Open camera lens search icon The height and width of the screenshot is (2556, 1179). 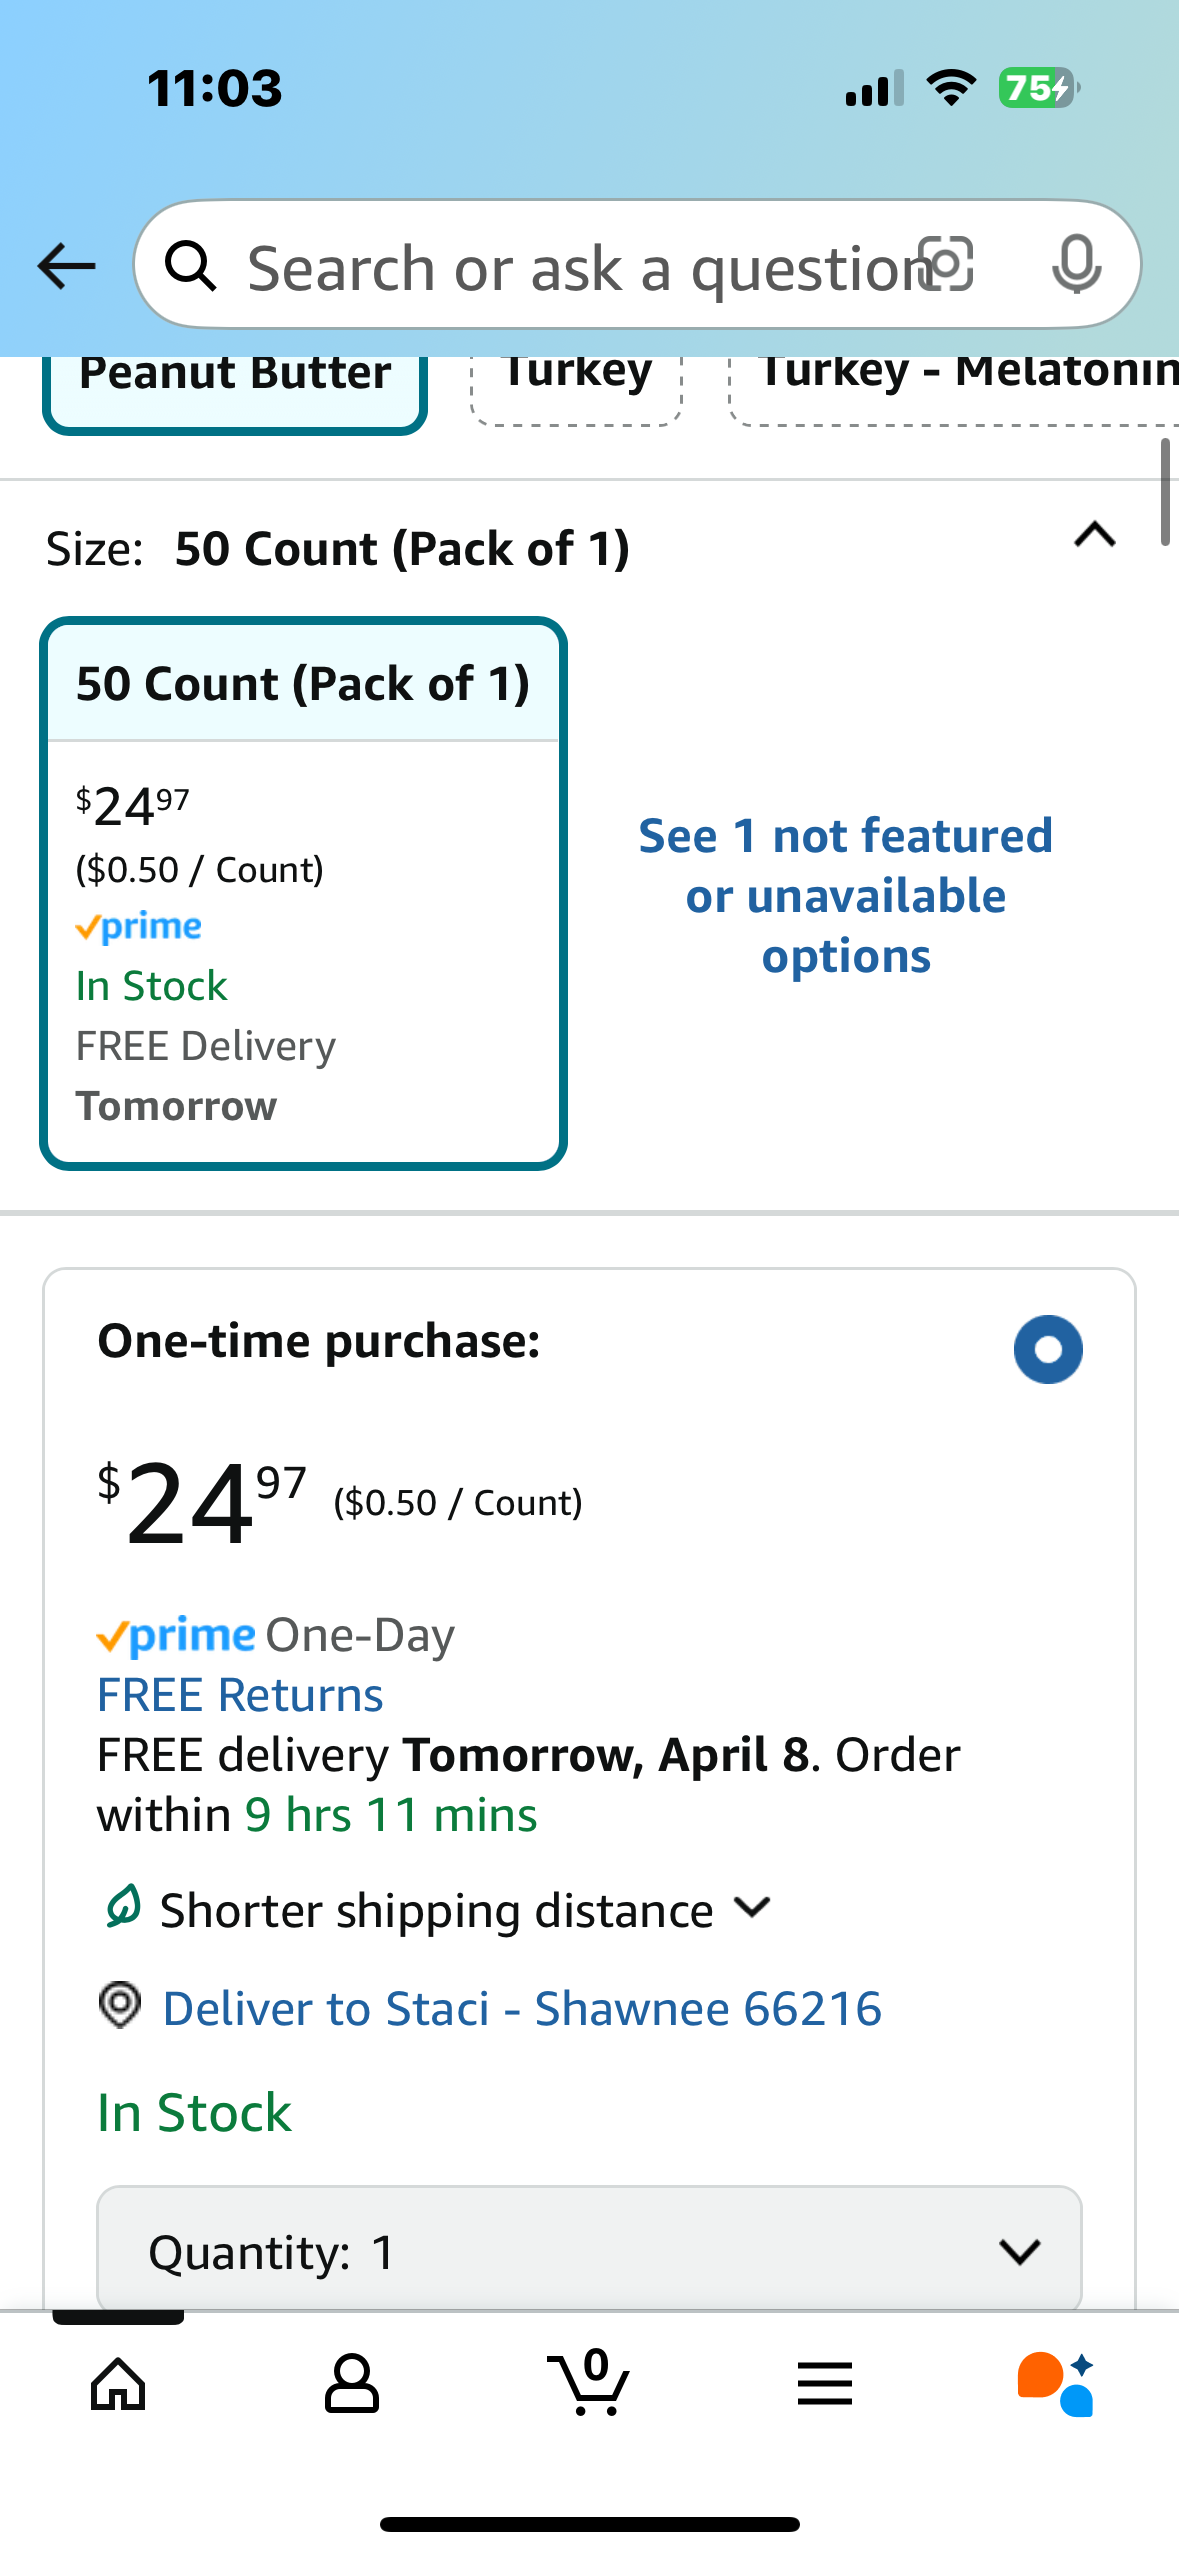(x=945, y=265)
